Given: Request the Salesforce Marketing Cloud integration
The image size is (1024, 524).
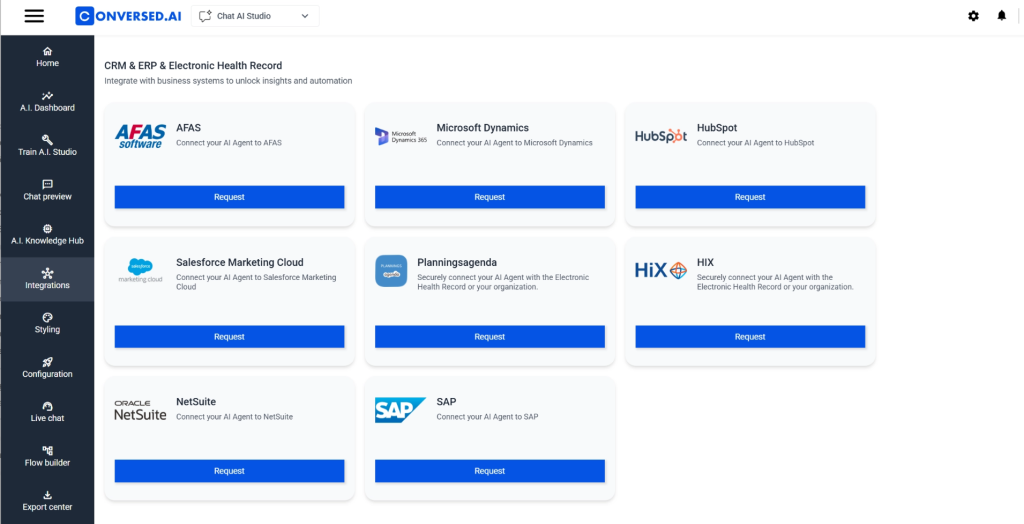Looking at the screenshot, I should 229,336.
